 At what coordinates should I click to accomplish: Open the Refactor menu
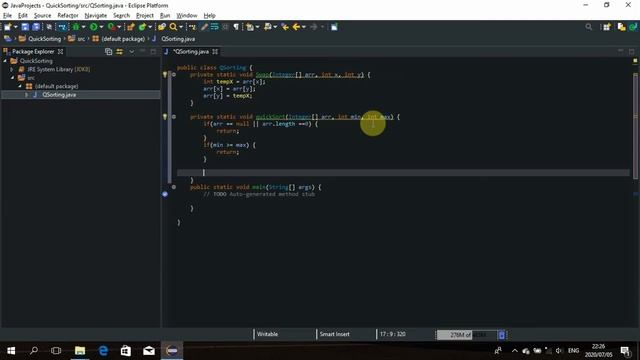click(x=68, y=16)
